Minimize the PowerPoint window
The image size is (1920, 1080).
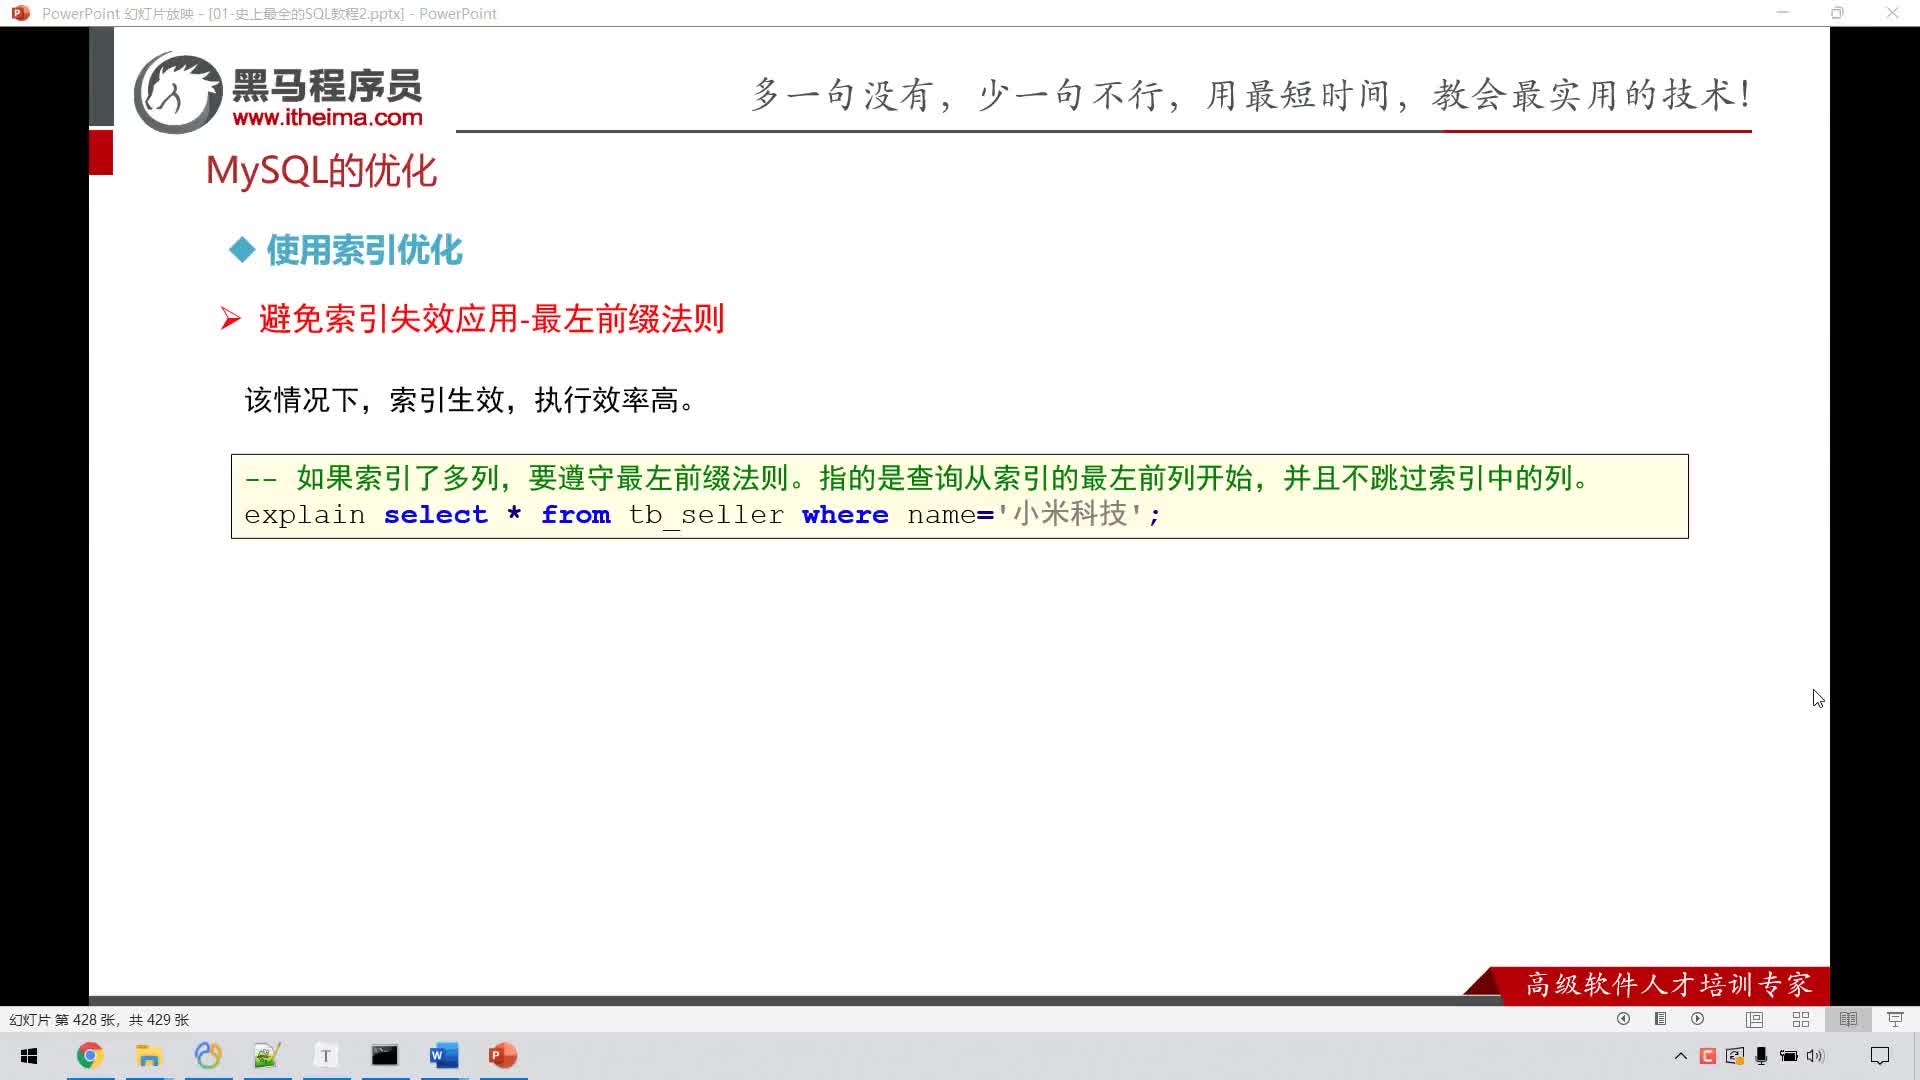point(1782,13)
